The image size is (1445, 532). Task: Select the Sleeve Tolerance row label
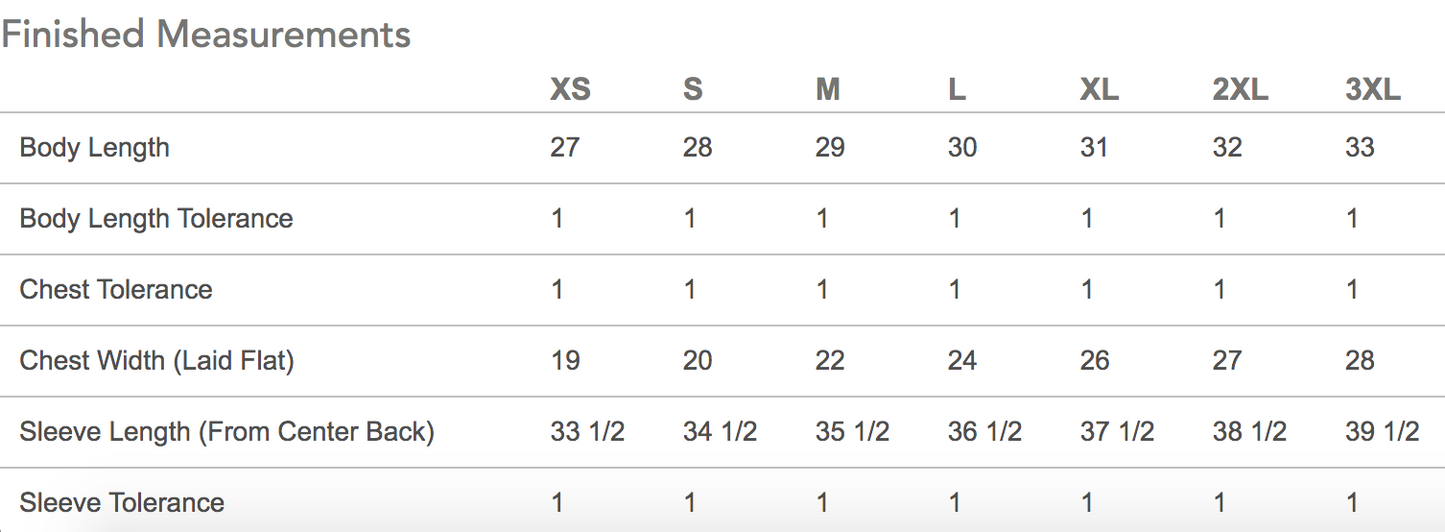coord(122,502)
